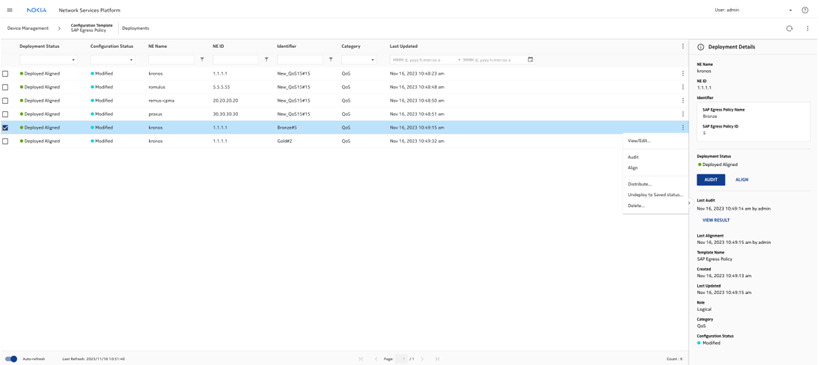The height and width of the screenshot is (365, 819).
Task: Open page-level more options menu
Action: tap(807, 28)
